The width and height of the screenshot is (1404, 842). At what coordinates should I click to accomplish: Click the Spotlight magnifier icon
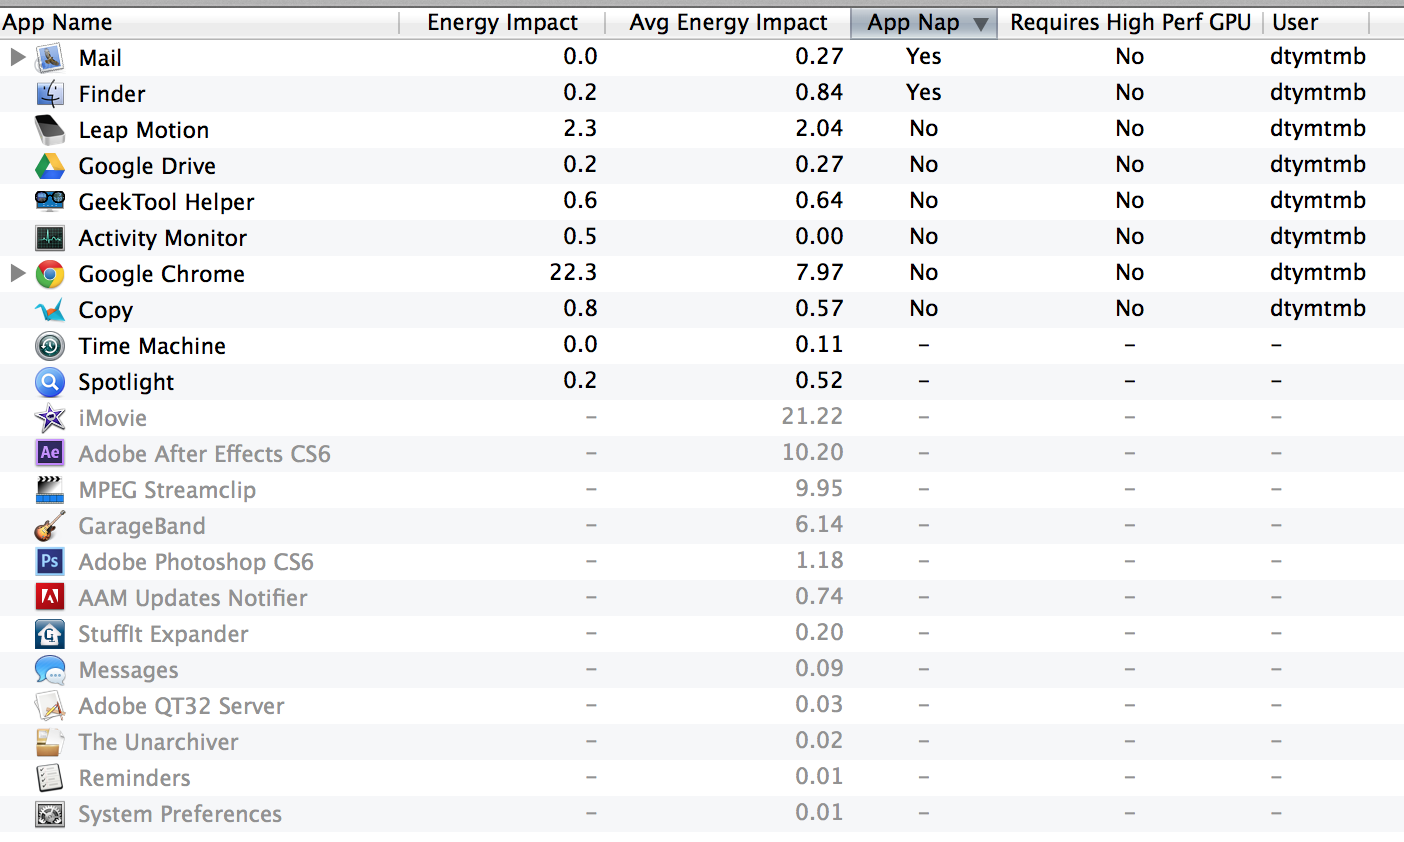[50, 382]
